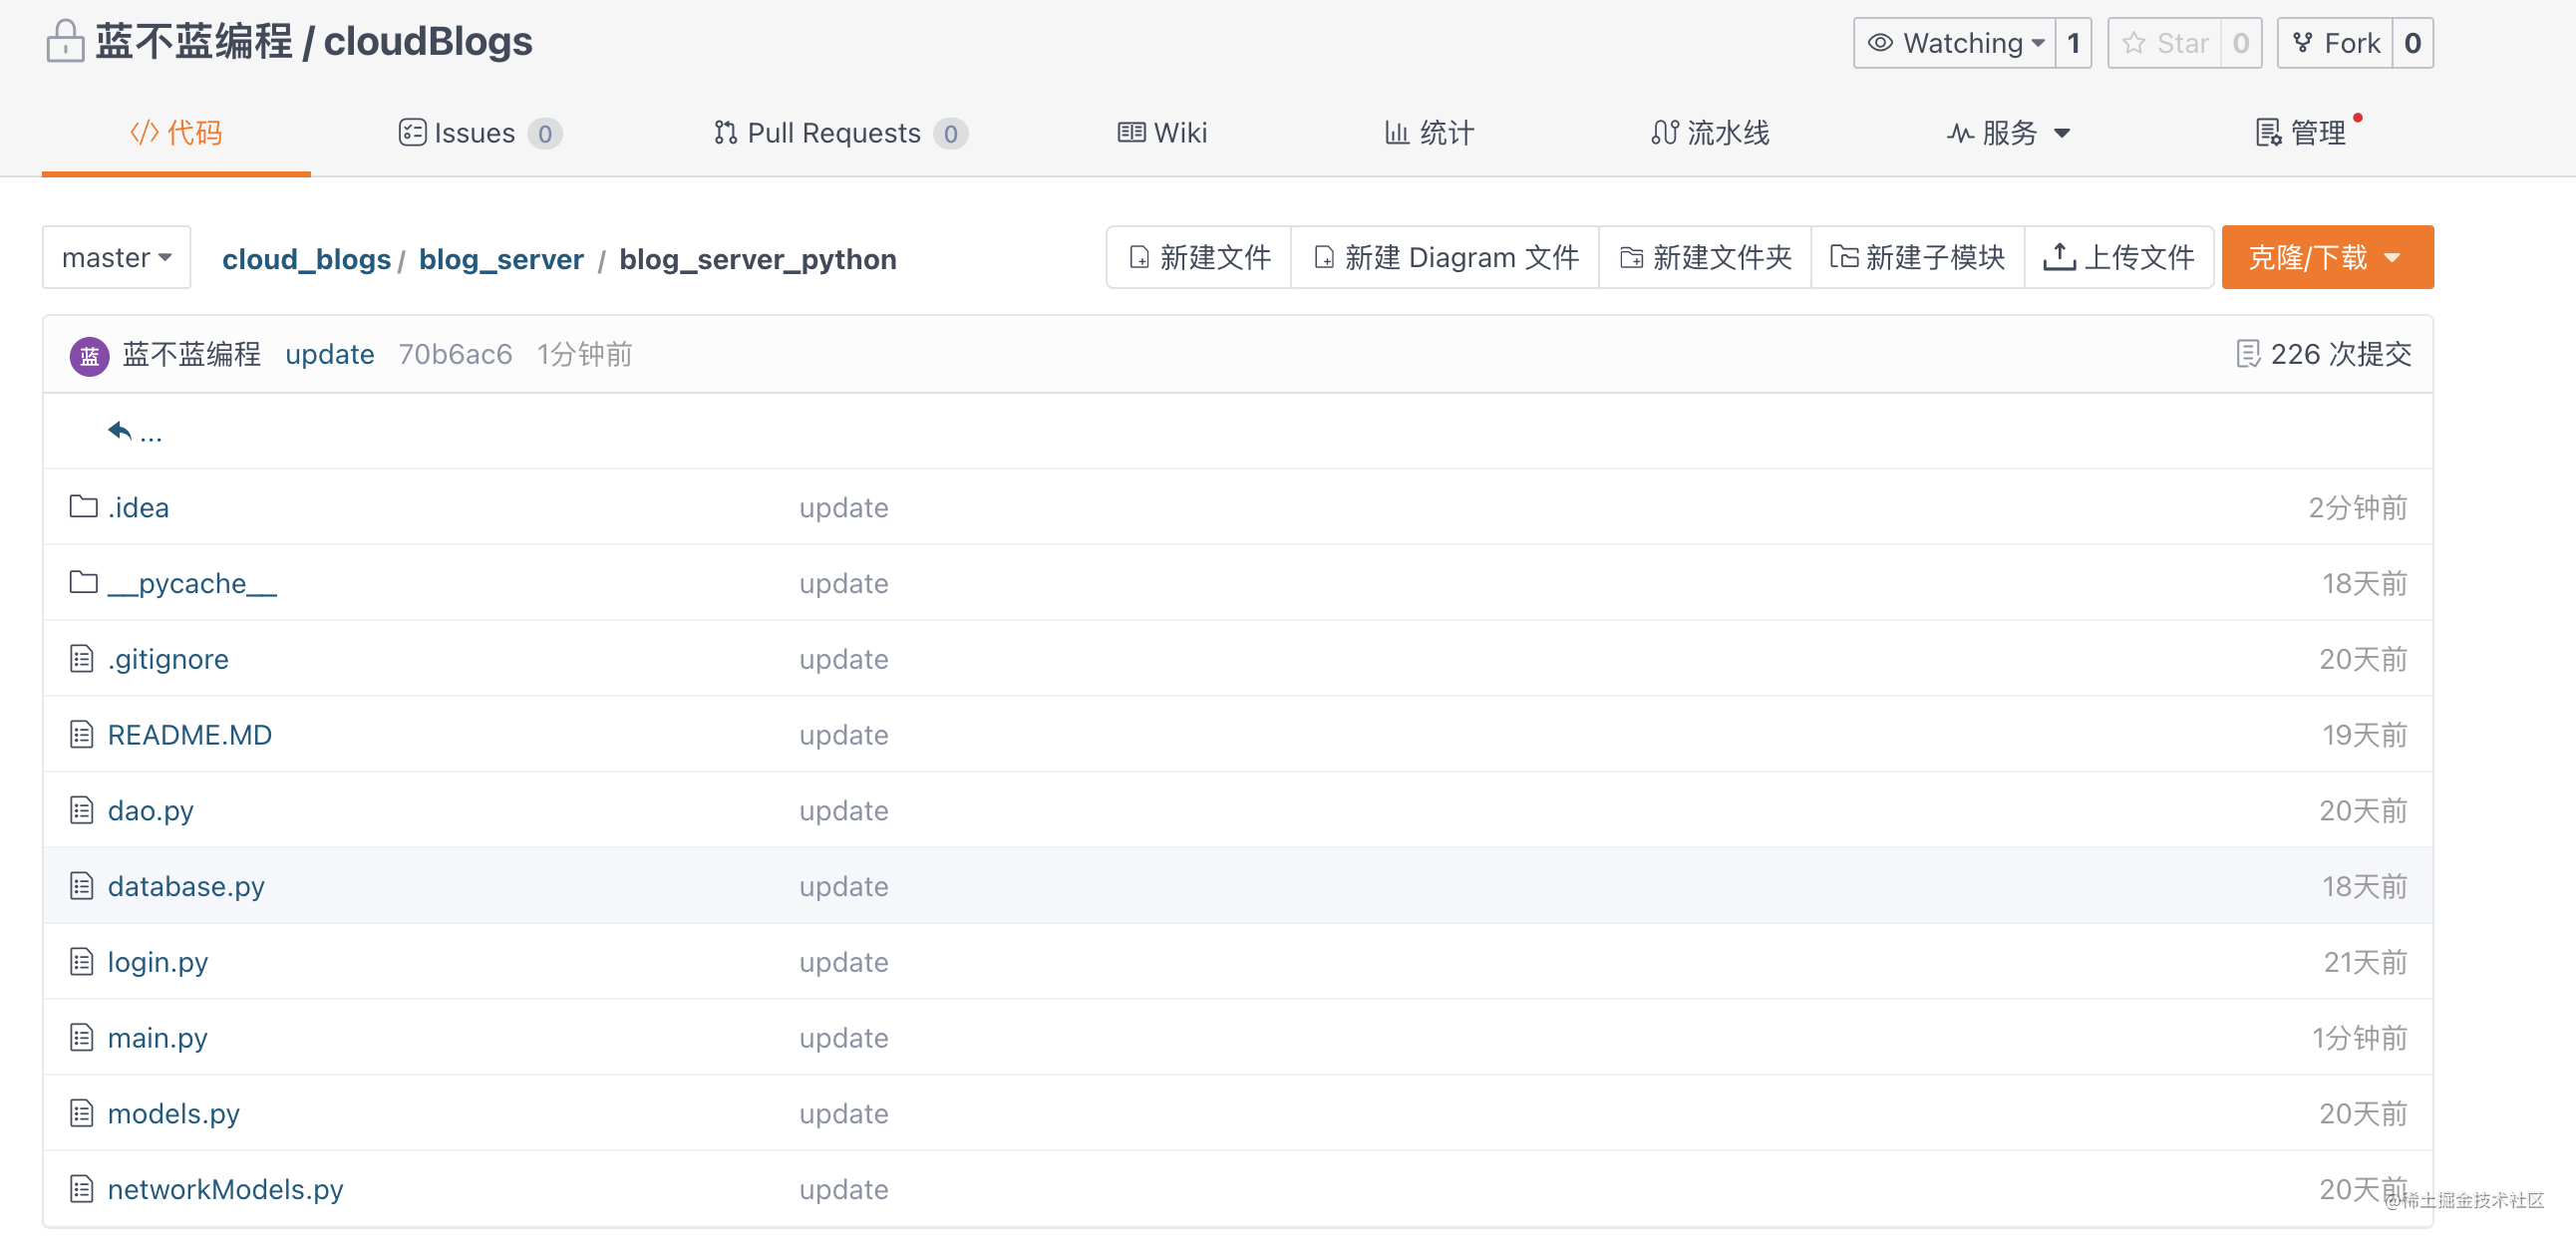The height and width of the screenshot is (1242, 2576).
Task: Toggle the Star button
Action: tap(2166, 43)
